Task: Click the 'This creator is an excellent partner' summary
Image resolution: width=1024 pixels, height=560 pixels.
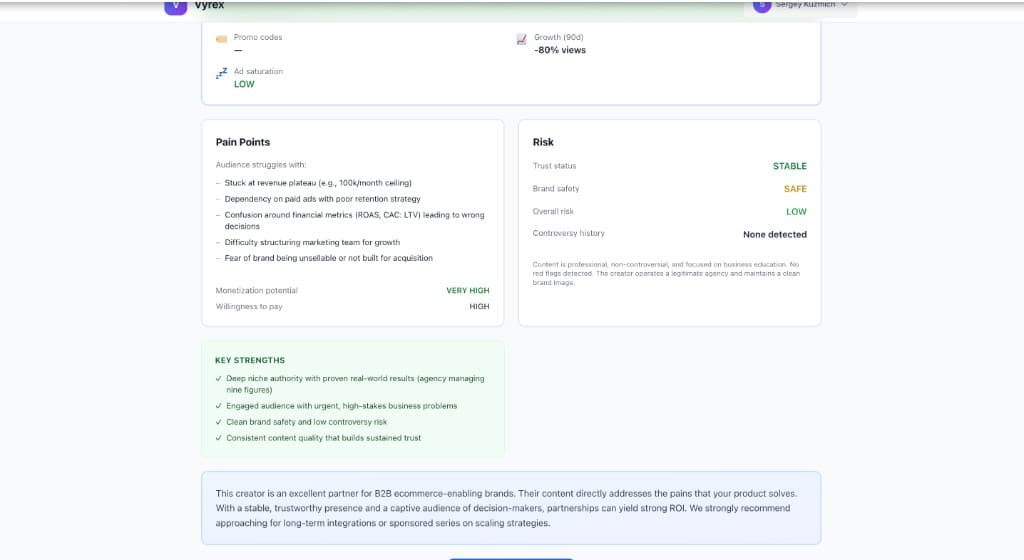Action: pos(507,508)
